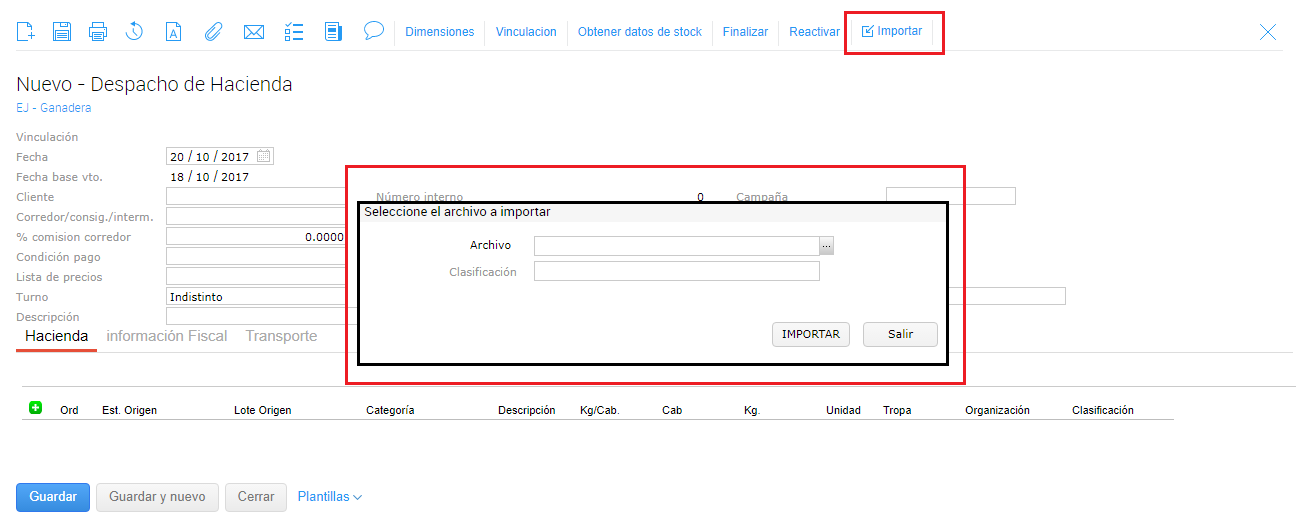This screenshot has width=1301, height=526.
Task: Browse file with Archivo ellipsis button
Action: (x=826, y=245)
